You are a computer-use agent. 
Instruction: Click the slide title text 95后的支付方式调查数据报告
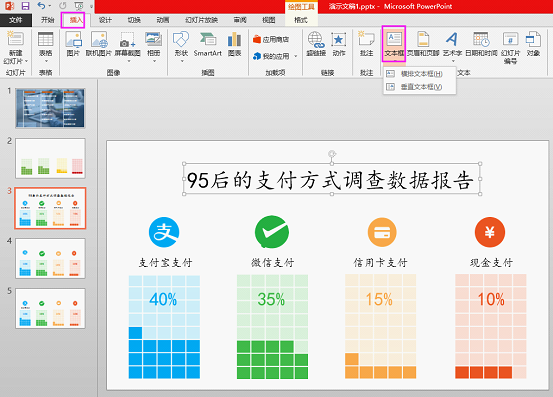tap(330, 180)
